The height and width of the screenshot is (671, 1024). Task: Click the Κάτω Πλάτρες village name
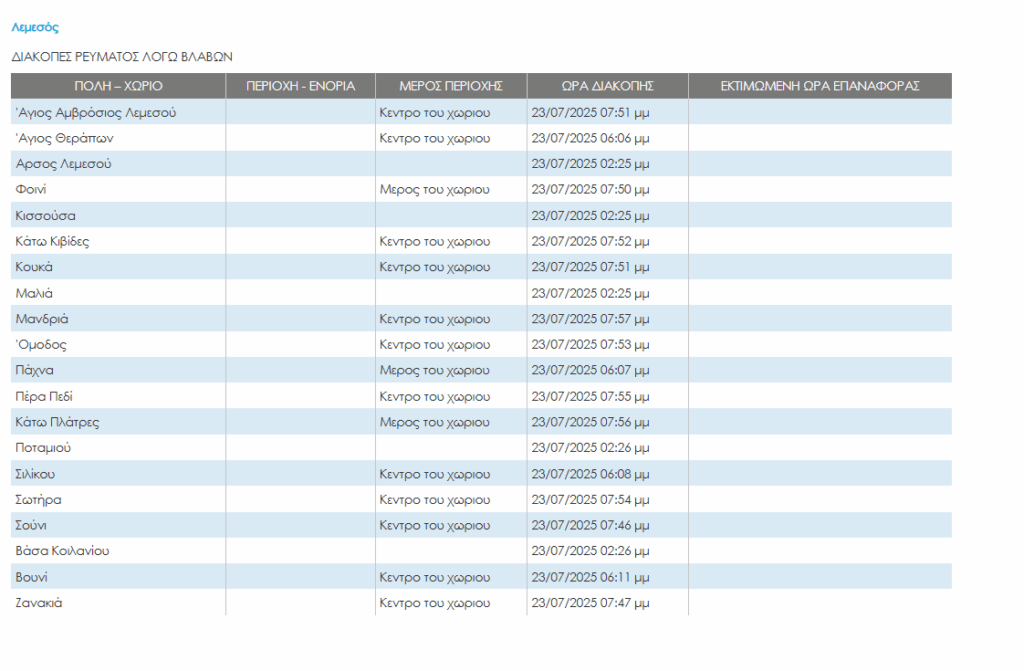coord(57,423)
